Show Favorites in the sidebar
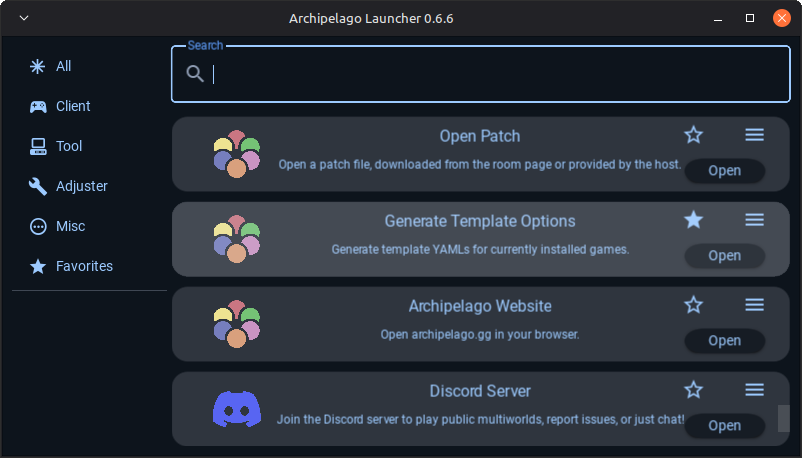 [x=71, y=266]
